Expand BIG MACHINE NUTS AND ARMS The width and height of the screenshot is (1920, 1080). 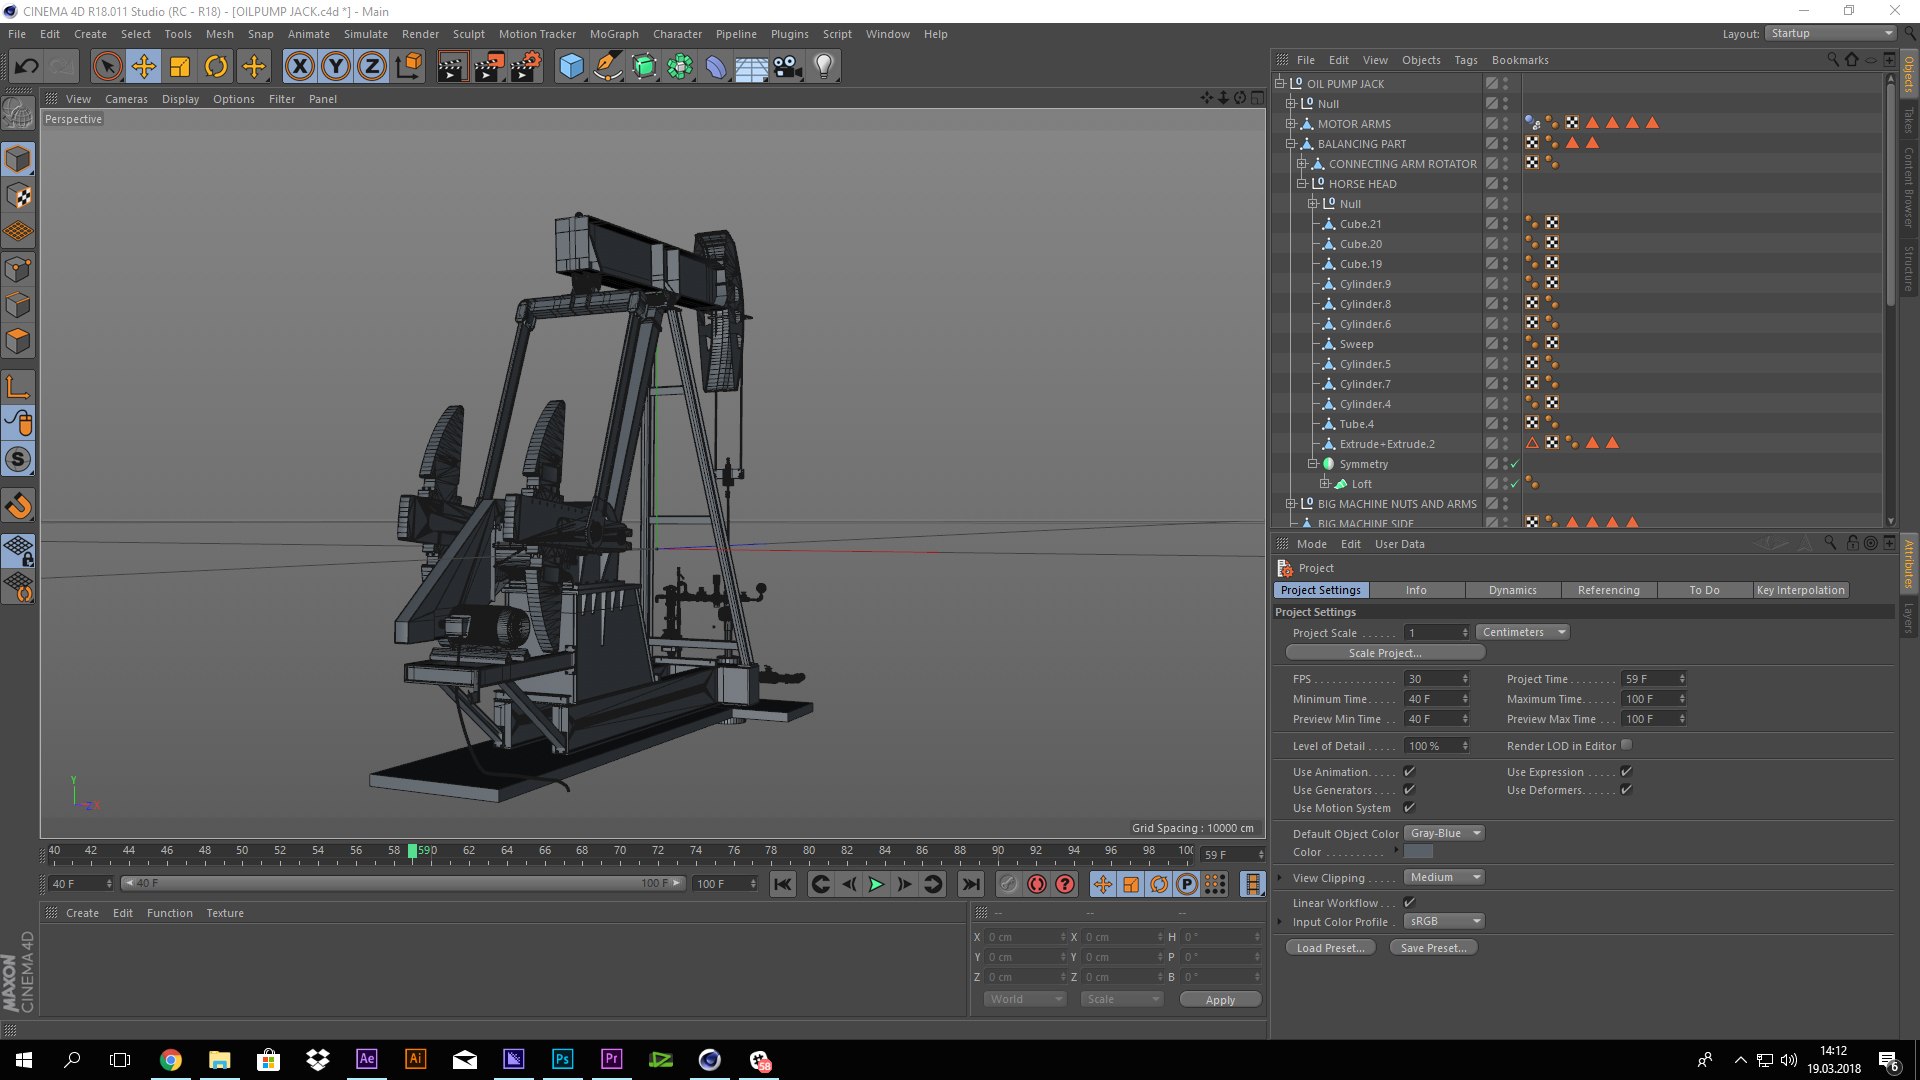tap(1291, 504)
